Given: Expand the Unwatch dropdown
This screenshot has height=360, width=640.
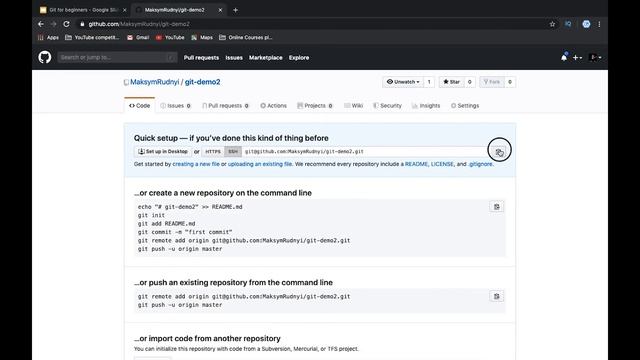Looking at the screenshot, I should coord(403,82).
